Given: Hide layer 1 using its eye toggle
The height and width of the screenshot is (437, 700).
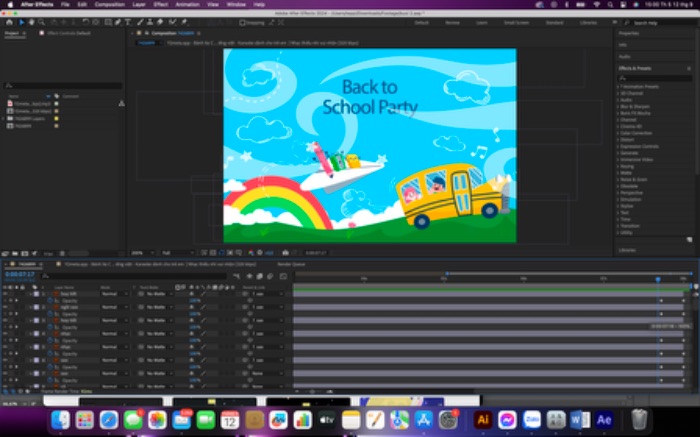Looking at the screenshot, I should click(x=5, y=294).
